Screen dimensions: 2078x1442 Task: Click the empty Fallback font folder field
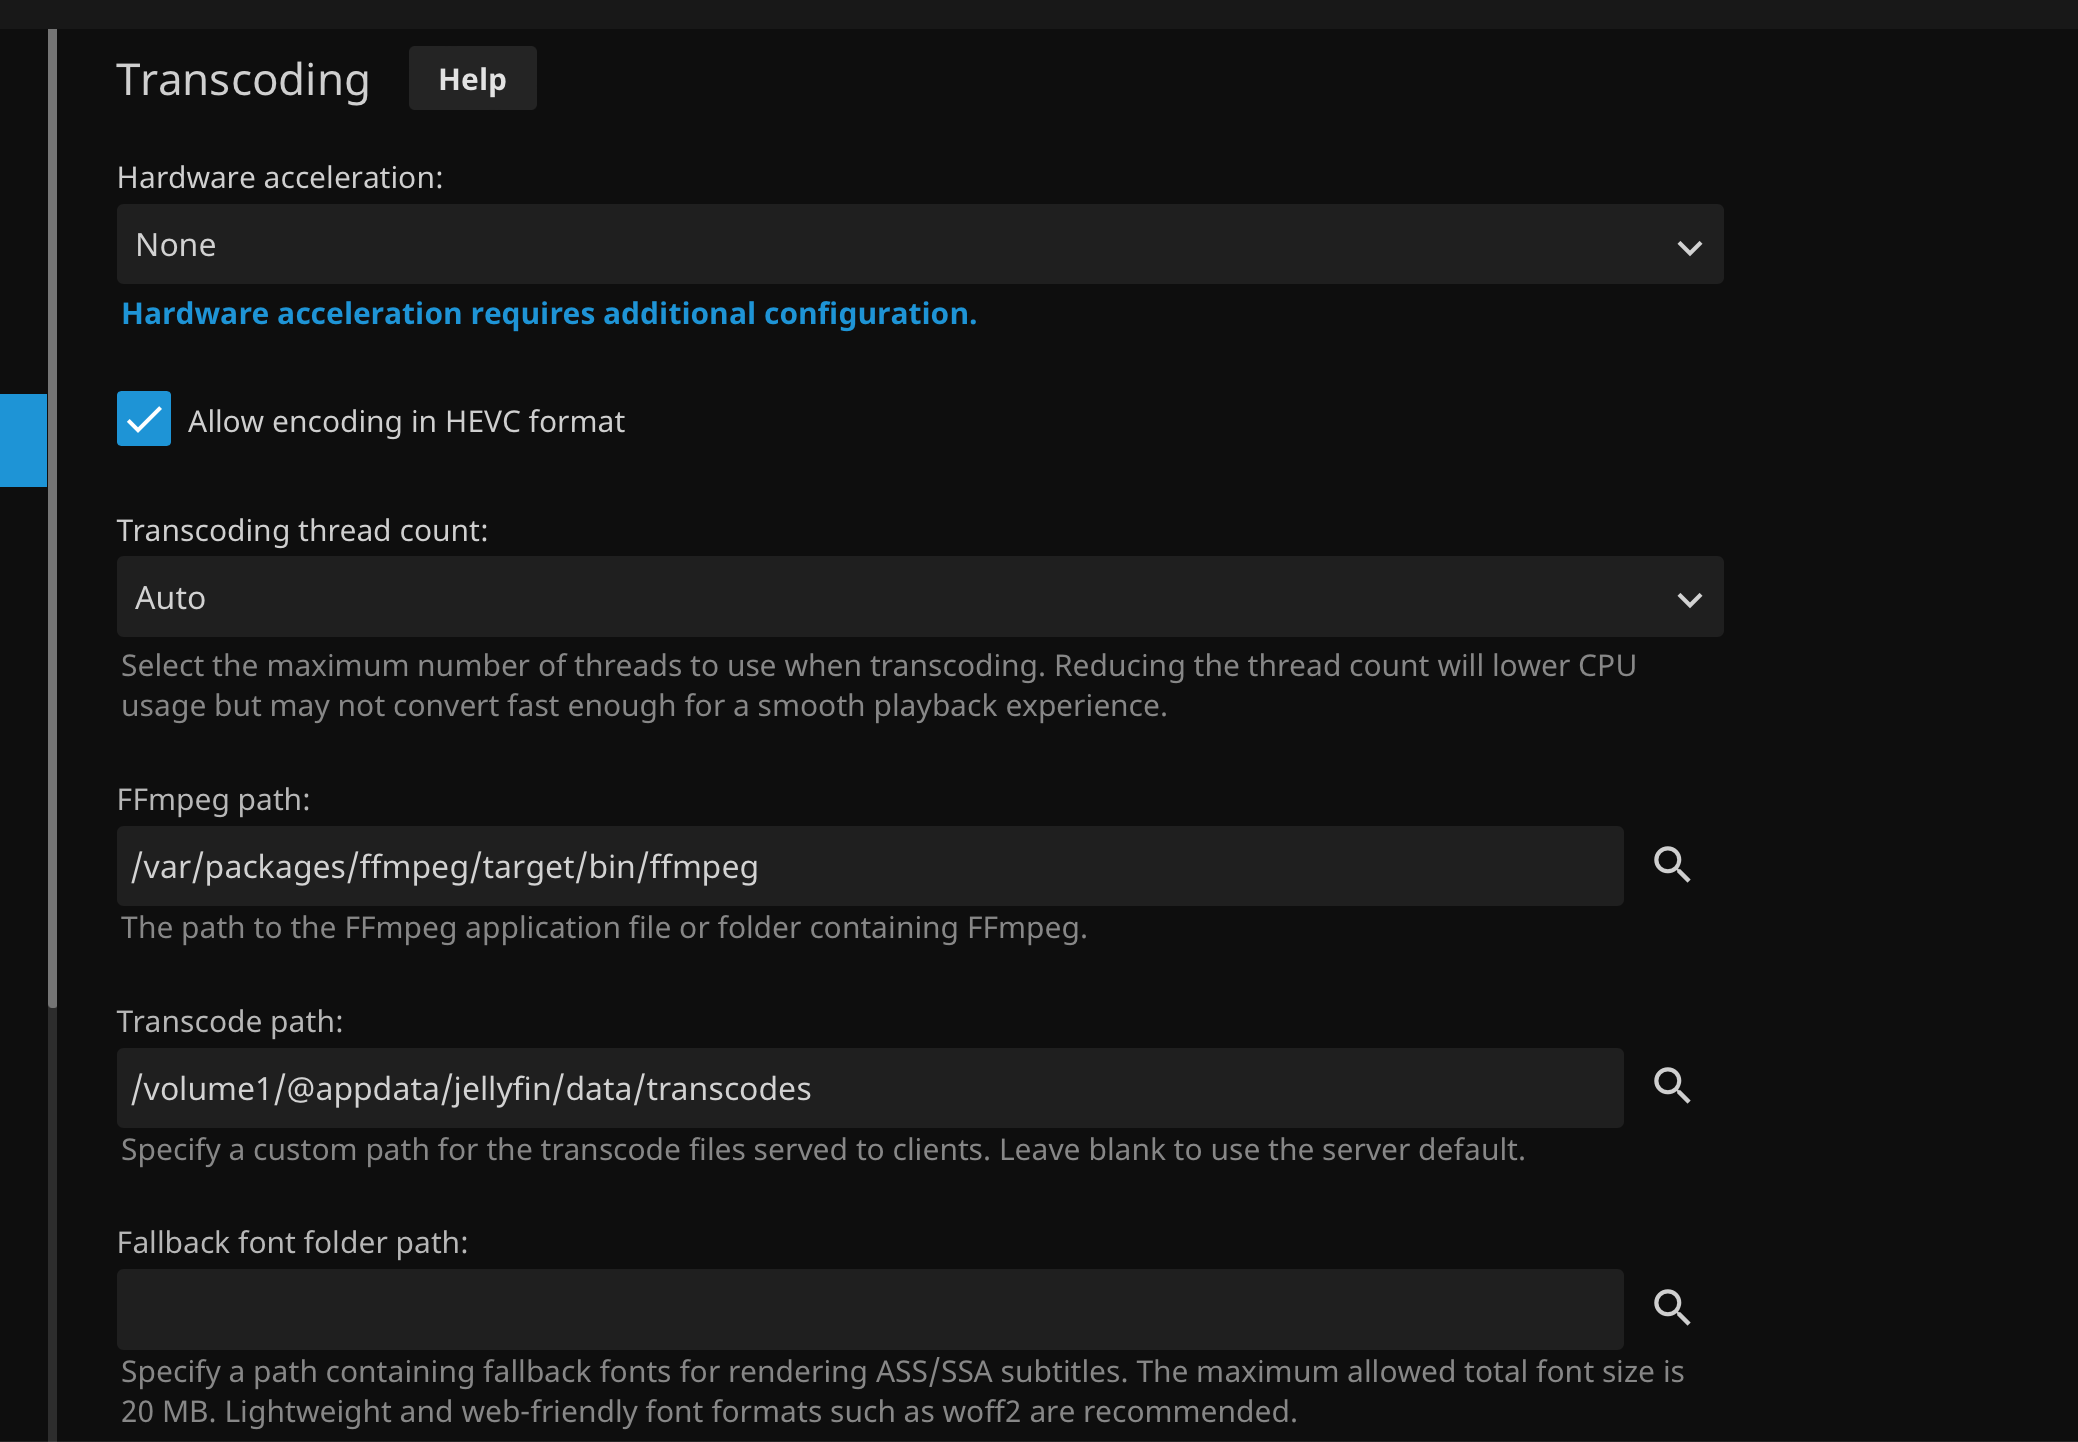tap(870, 1310)
